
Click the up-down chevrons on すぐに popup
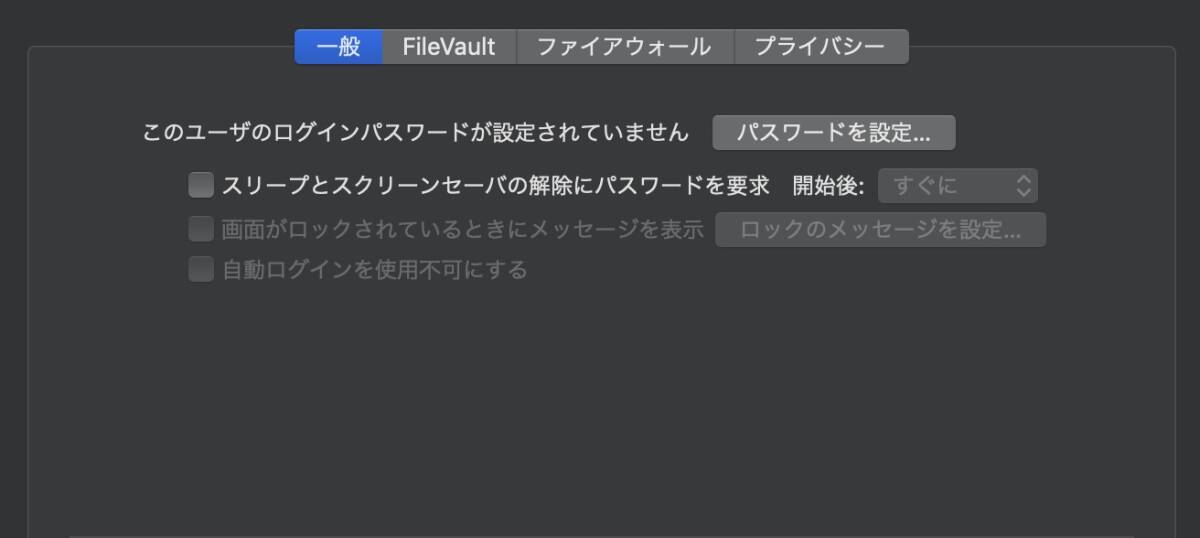point(1023,185)
